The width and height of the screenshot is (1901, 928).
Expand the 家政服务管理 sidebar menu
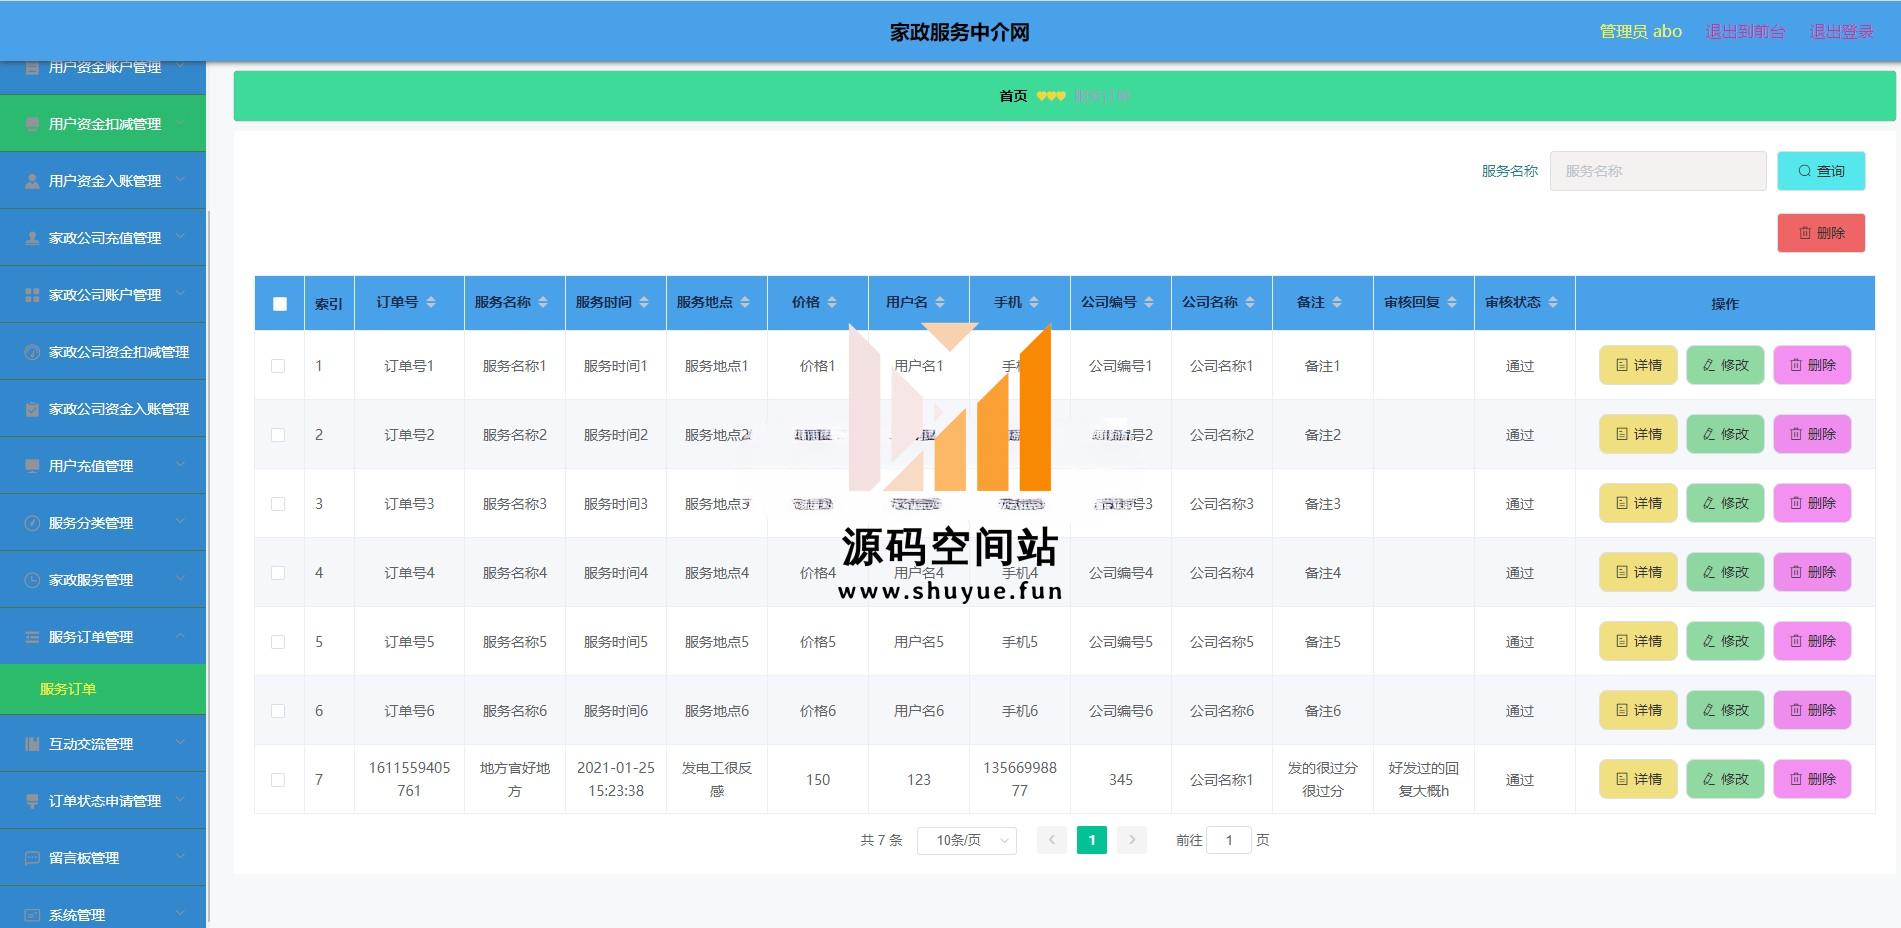point(103,580)
